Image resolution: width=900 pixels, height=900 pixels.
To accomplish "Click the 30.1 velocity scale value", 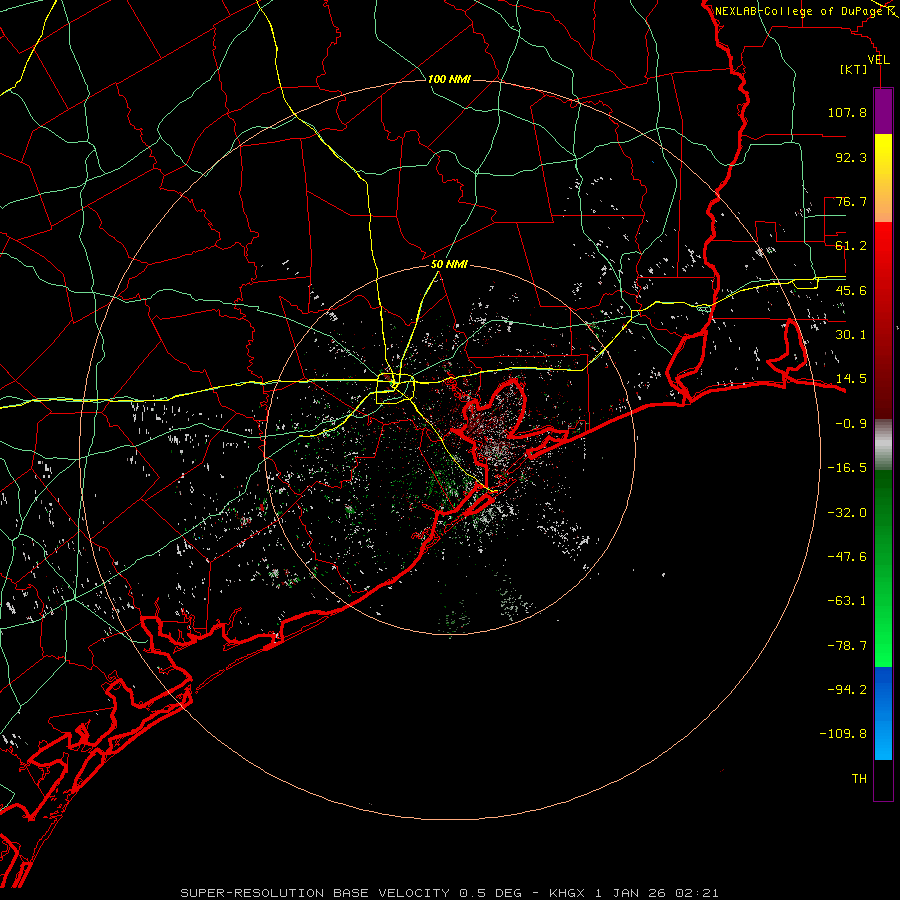I will coord(851,335).
